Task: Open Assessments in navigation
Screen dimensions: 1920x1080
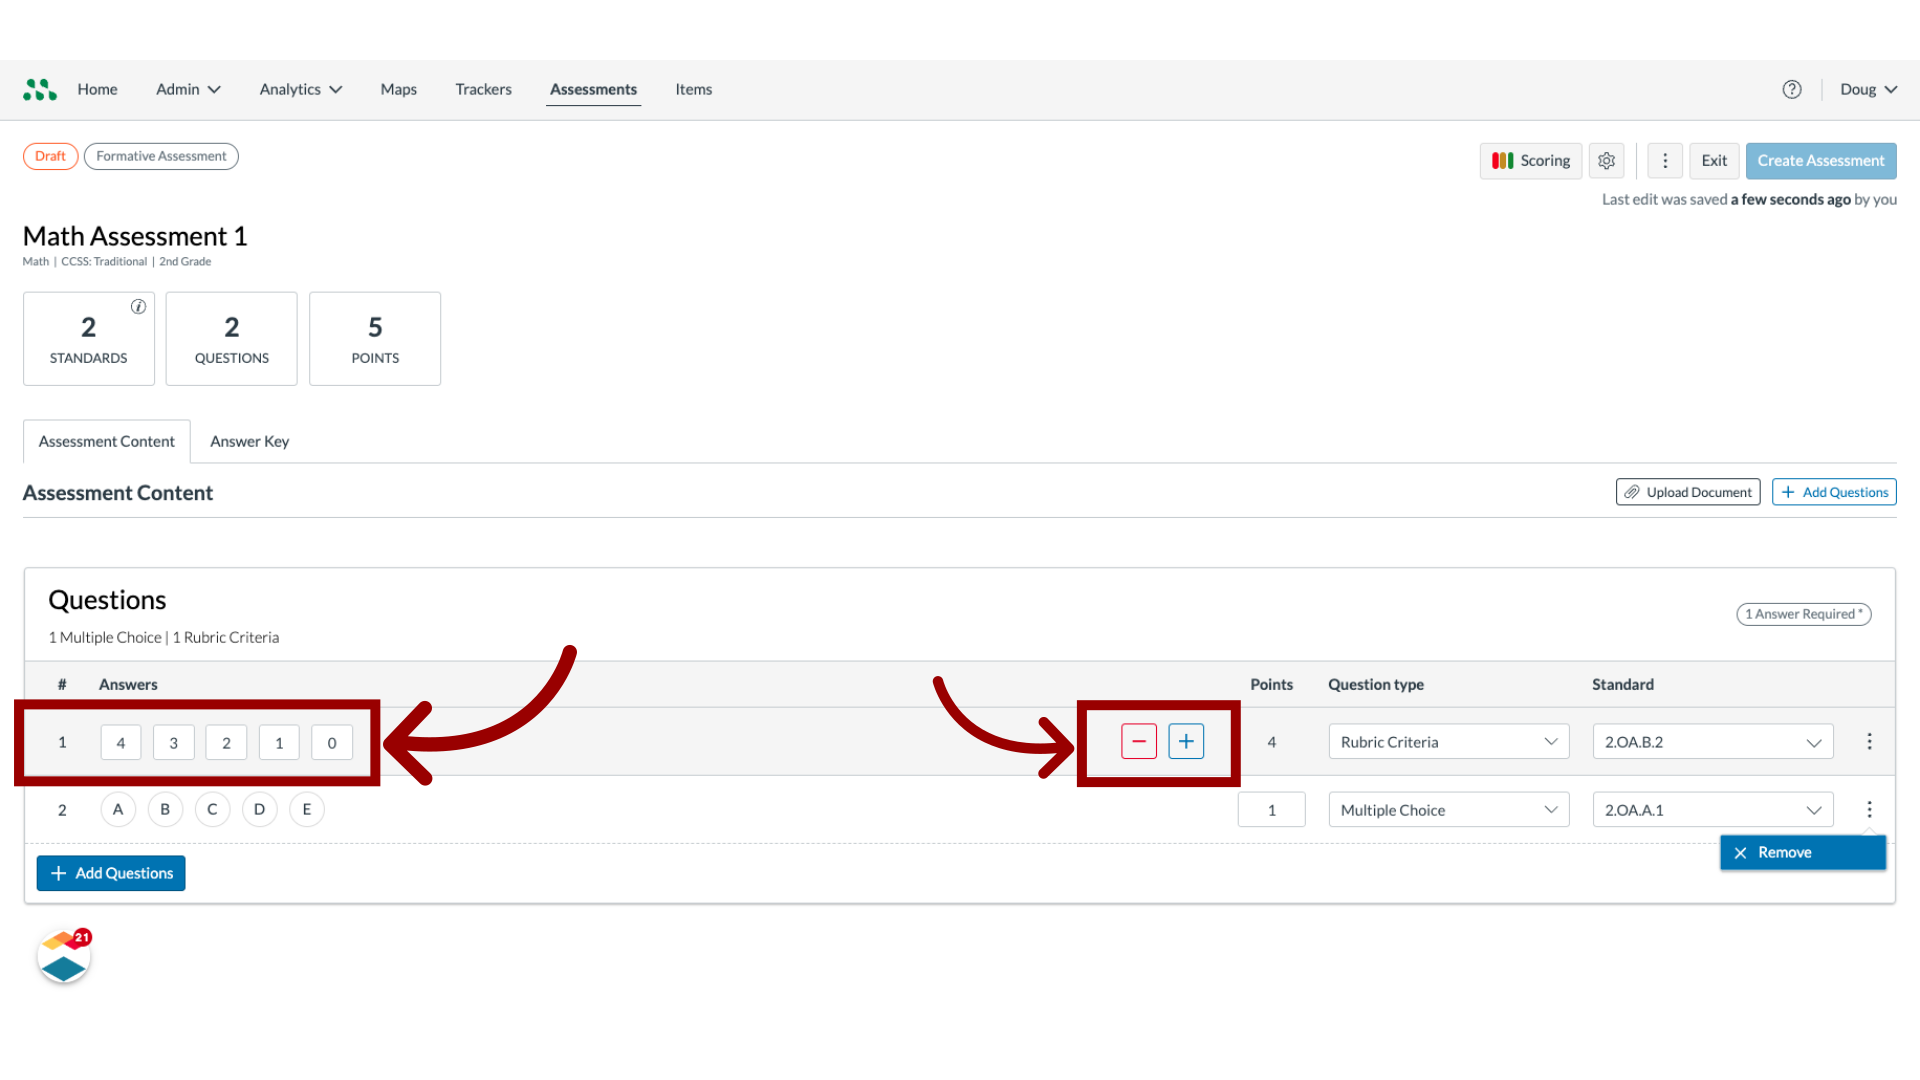Action: pos(593,90)
